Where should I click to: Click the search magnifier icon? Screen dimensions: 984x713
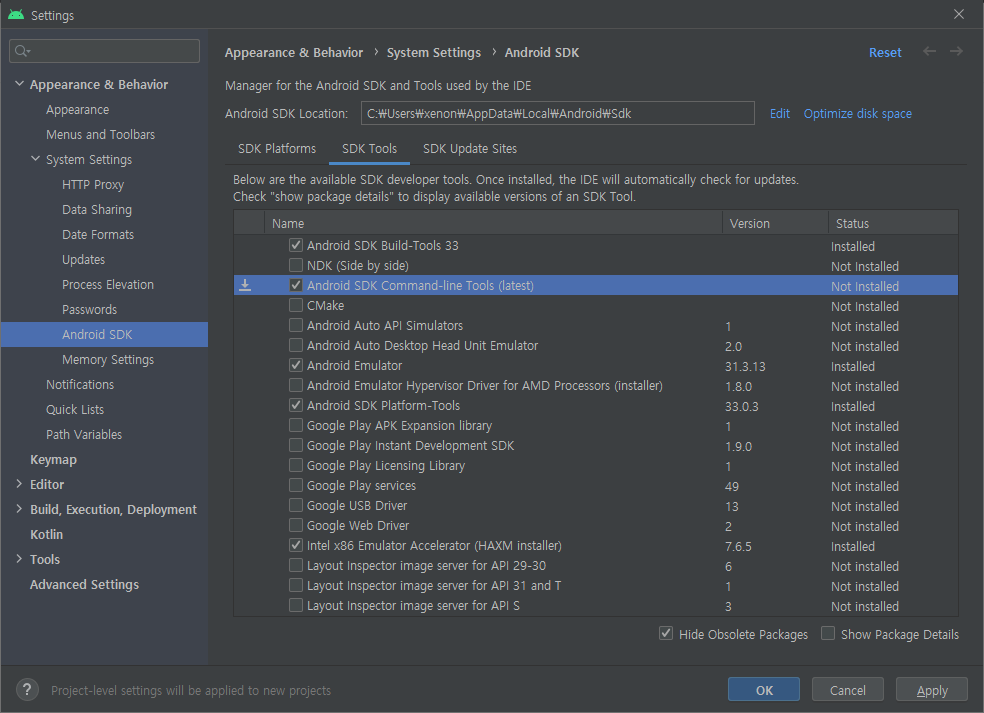pyautogui.click(x=22, y=51)
